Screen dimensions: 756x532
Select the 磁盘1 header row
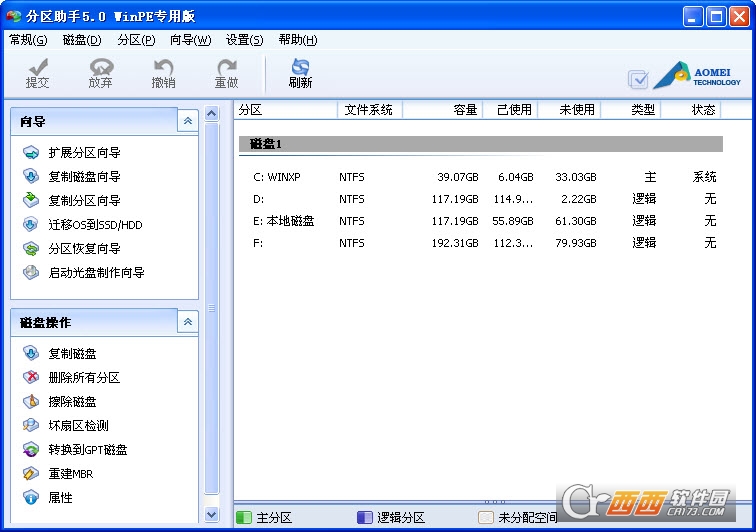click(x=481, y=144)
